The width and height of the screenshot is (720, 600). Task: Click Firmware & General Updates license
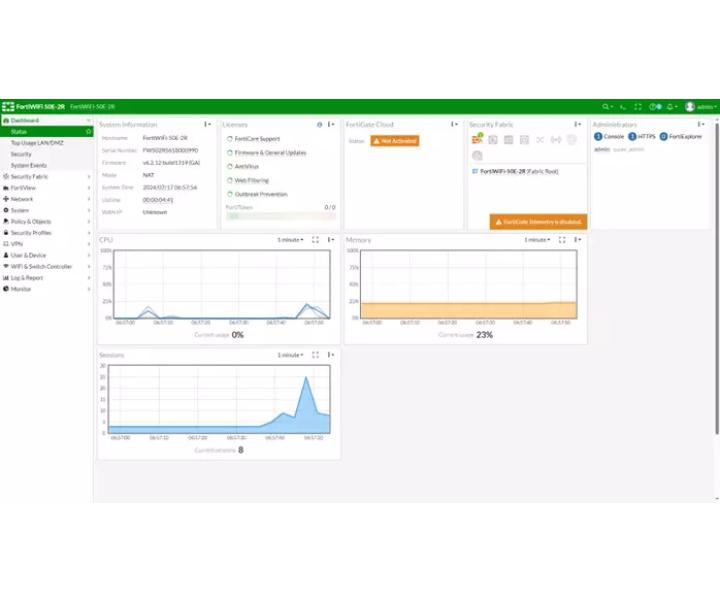point(270,153)
